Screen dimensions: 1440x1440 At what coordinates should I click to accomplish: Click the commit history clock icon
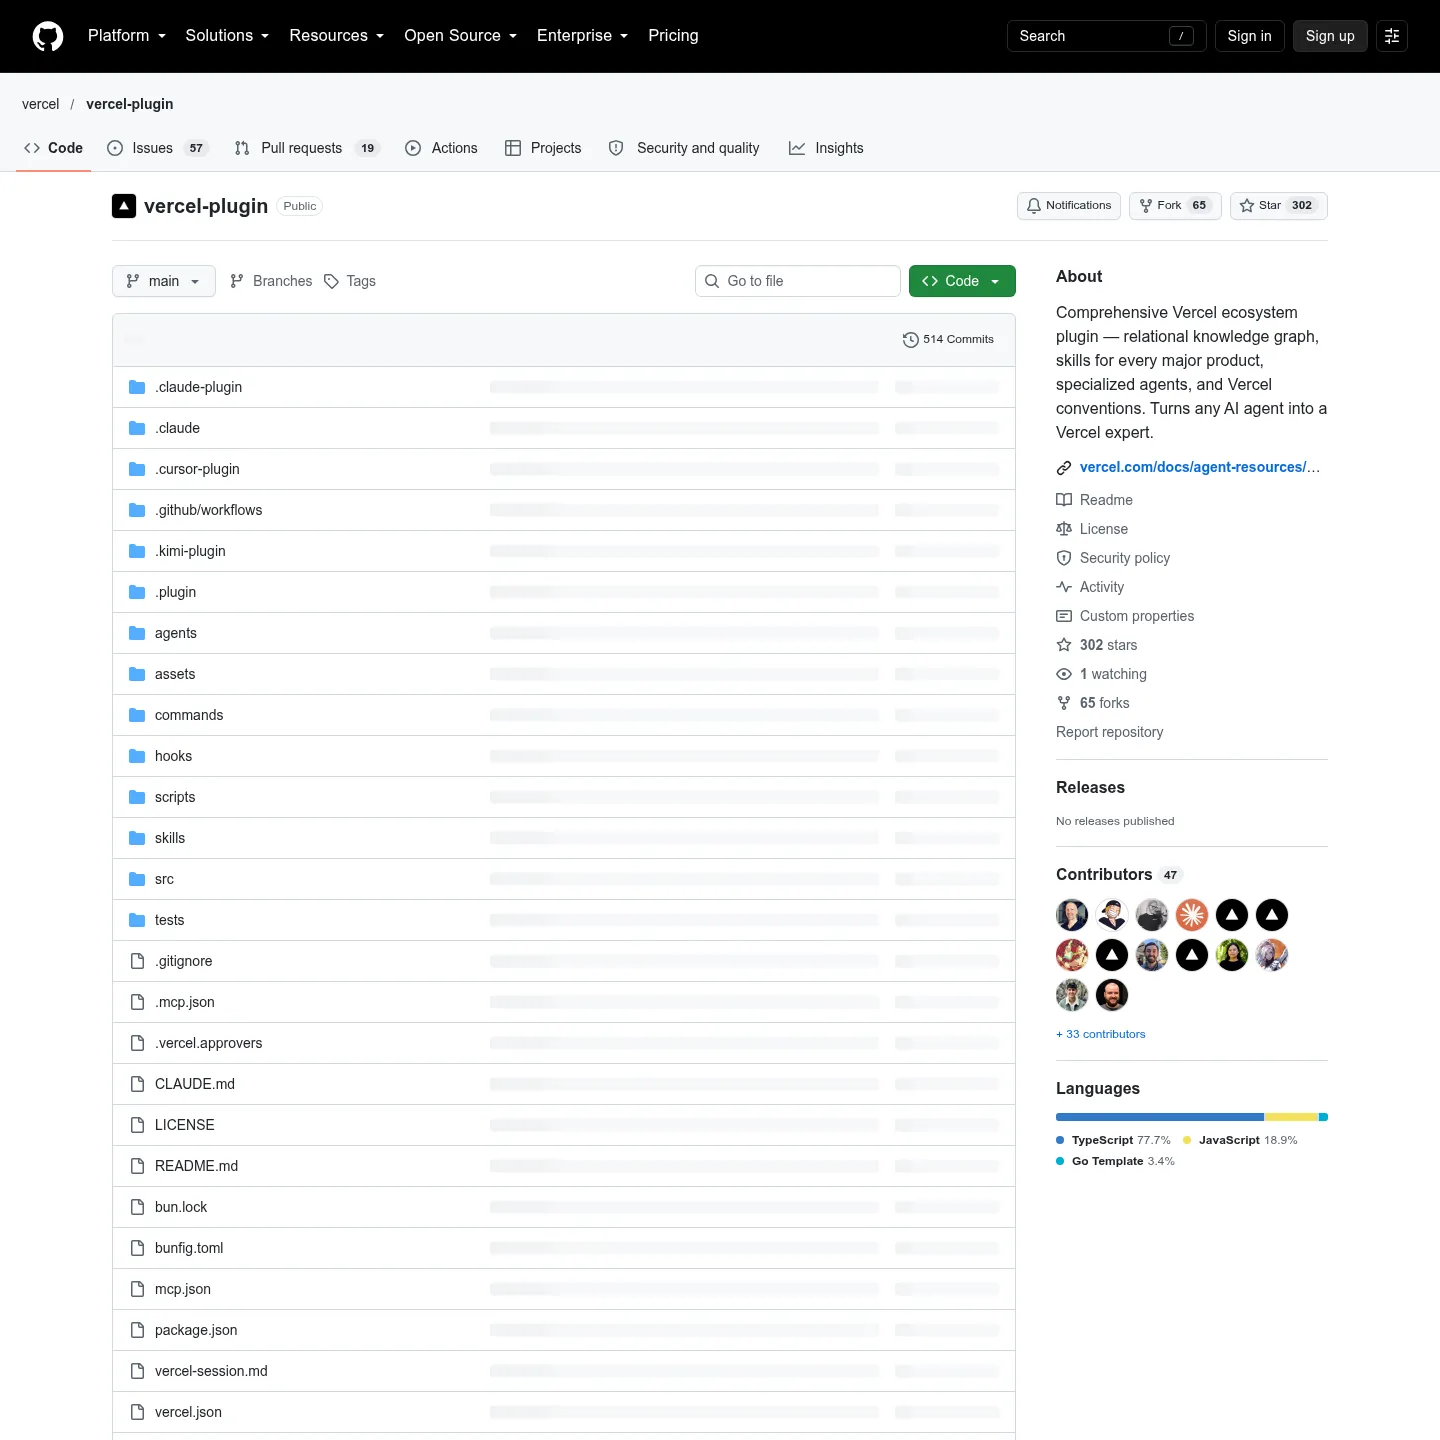910,340
